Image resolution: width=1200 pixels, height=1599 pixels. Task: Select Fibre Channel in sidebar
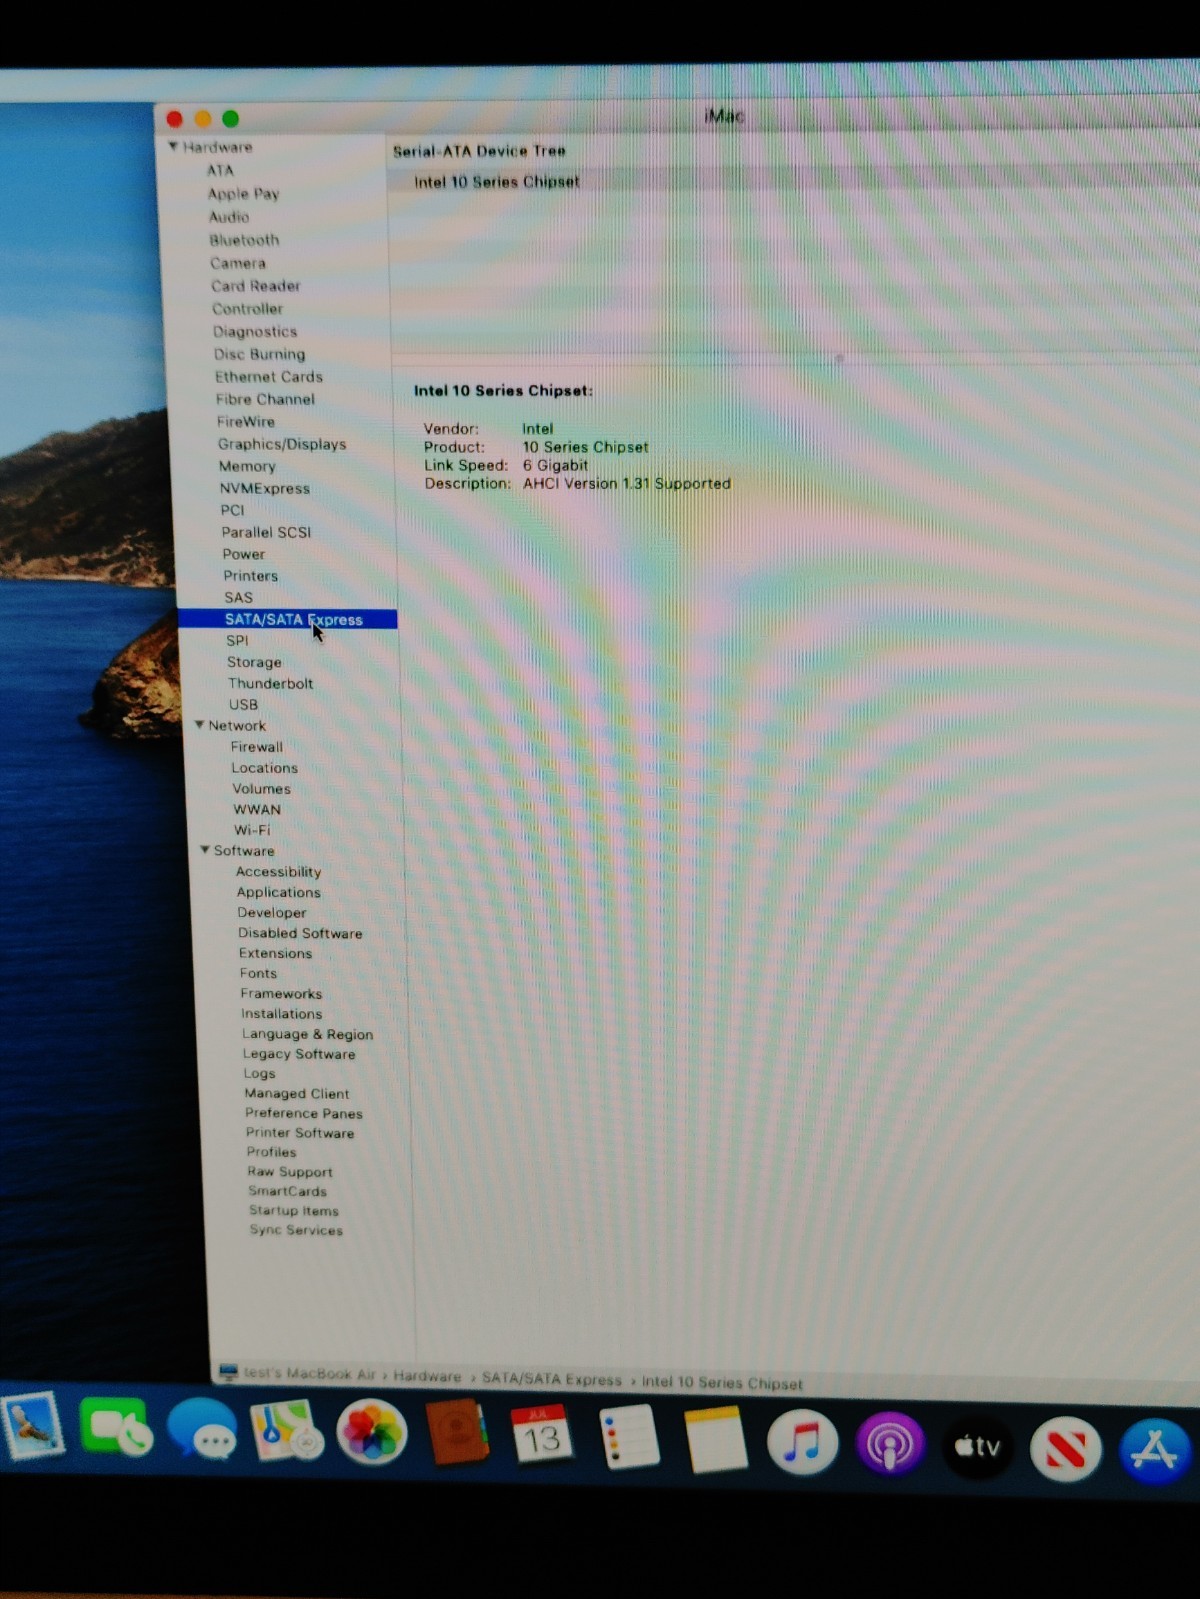click(265, 399)
